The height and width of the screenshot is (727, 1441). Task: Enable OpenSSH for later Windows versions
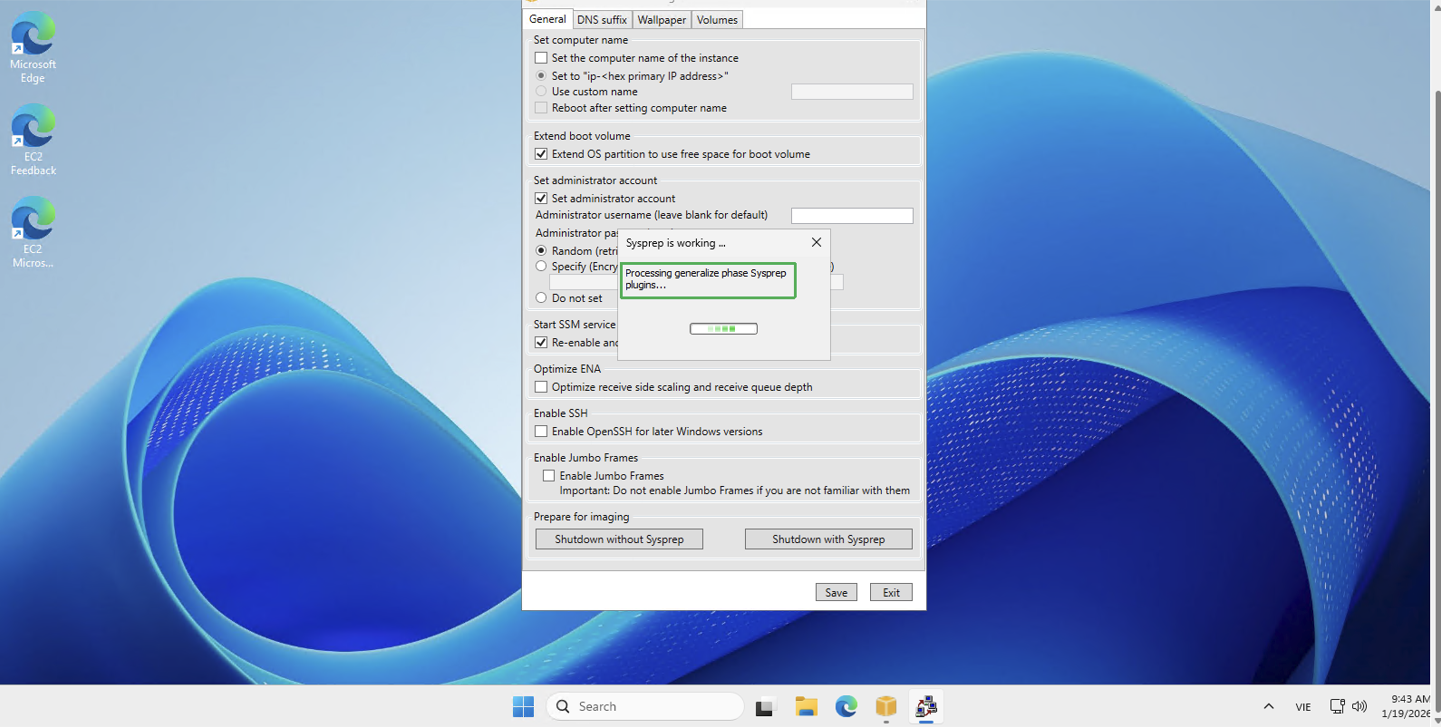tap(541, 431)
